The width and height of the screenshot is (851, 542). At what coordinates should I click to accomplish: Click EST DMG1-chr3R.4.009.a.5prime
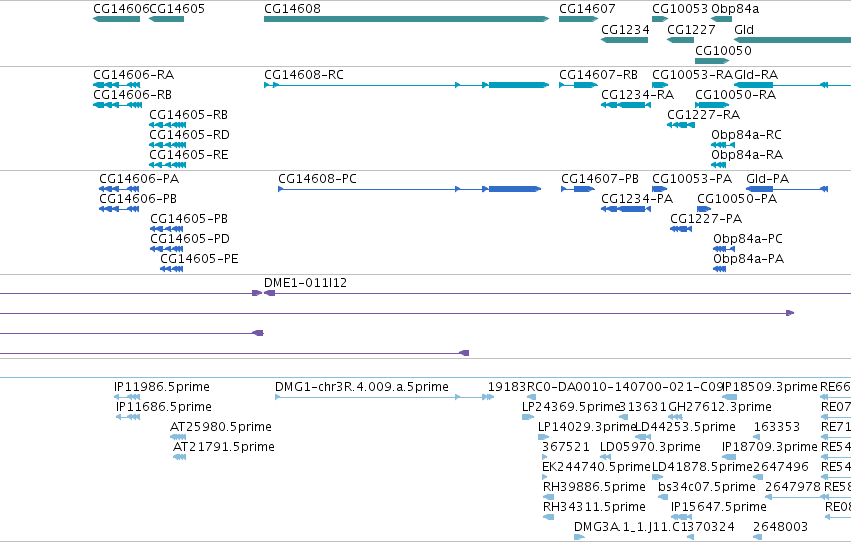384,397
